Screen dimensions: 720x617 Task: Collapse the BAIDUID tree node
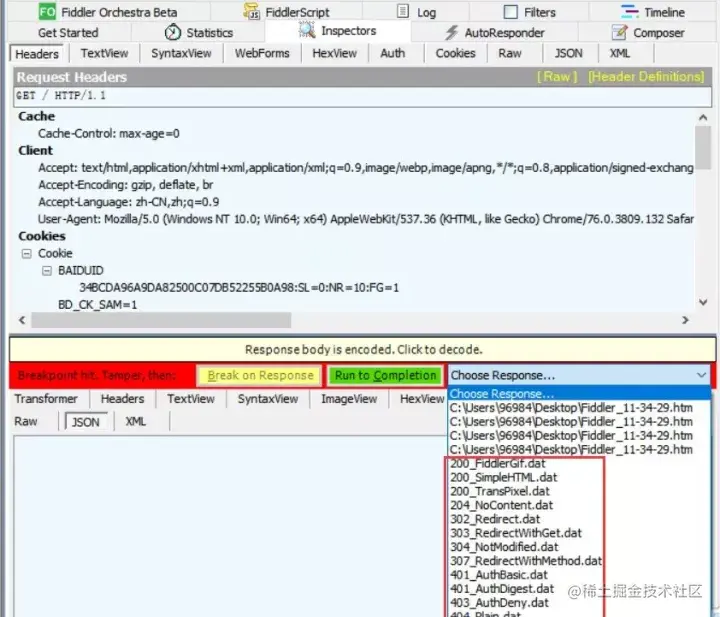click(x=47, y=271)
